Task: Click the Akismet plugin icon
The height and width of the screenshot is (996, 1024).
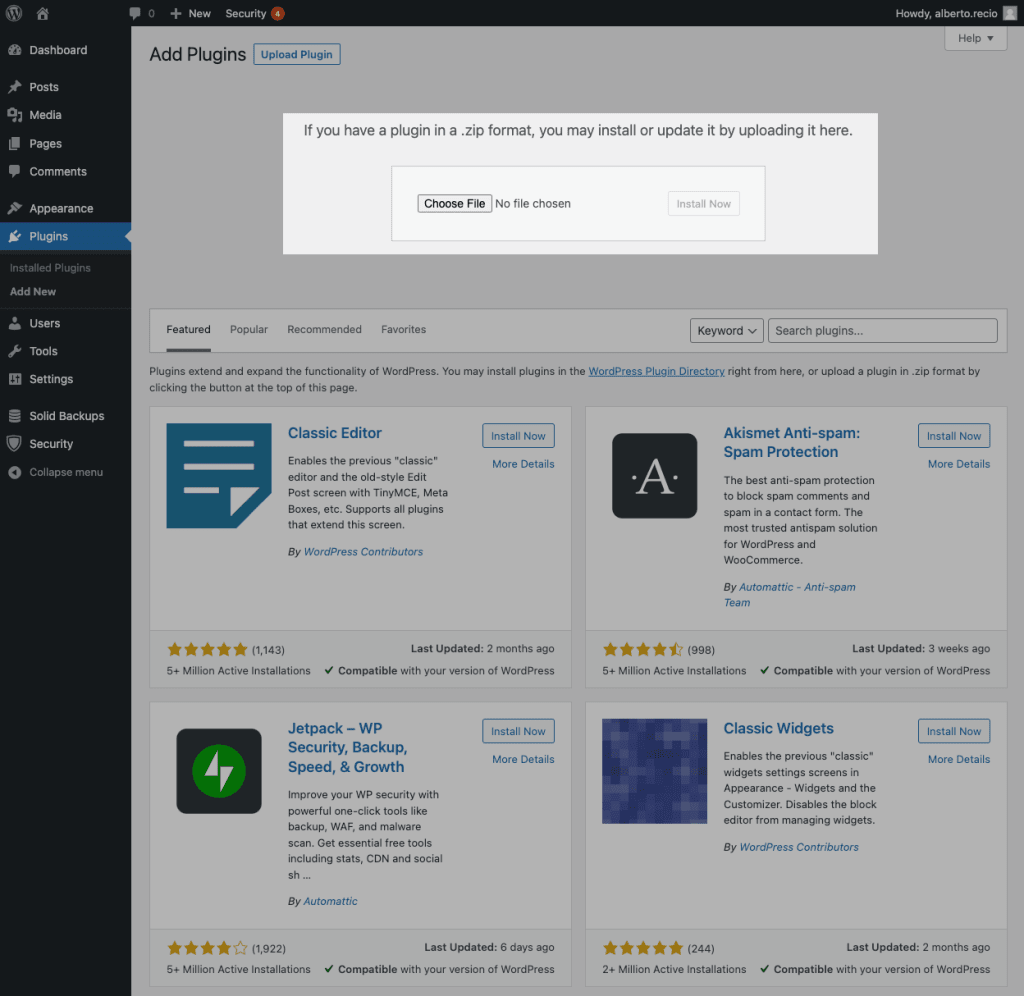Action: (x=654, y=475)
